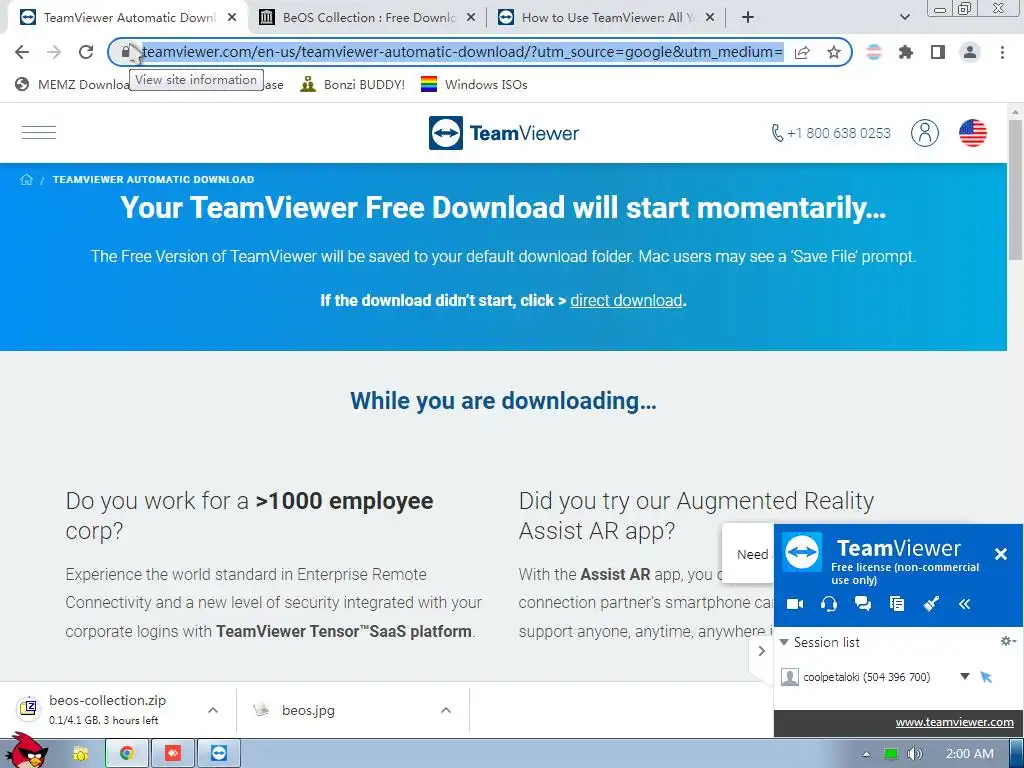Click the home breadcrumb icon
The width and height of the screenshot is (1024, 768).
coord(26,180)
